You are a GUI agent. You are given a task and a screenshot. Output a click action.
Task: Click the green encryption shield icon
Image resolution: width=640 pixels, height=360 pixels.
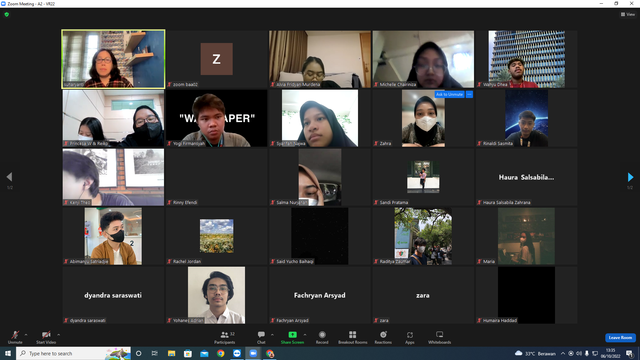point(7,14)
